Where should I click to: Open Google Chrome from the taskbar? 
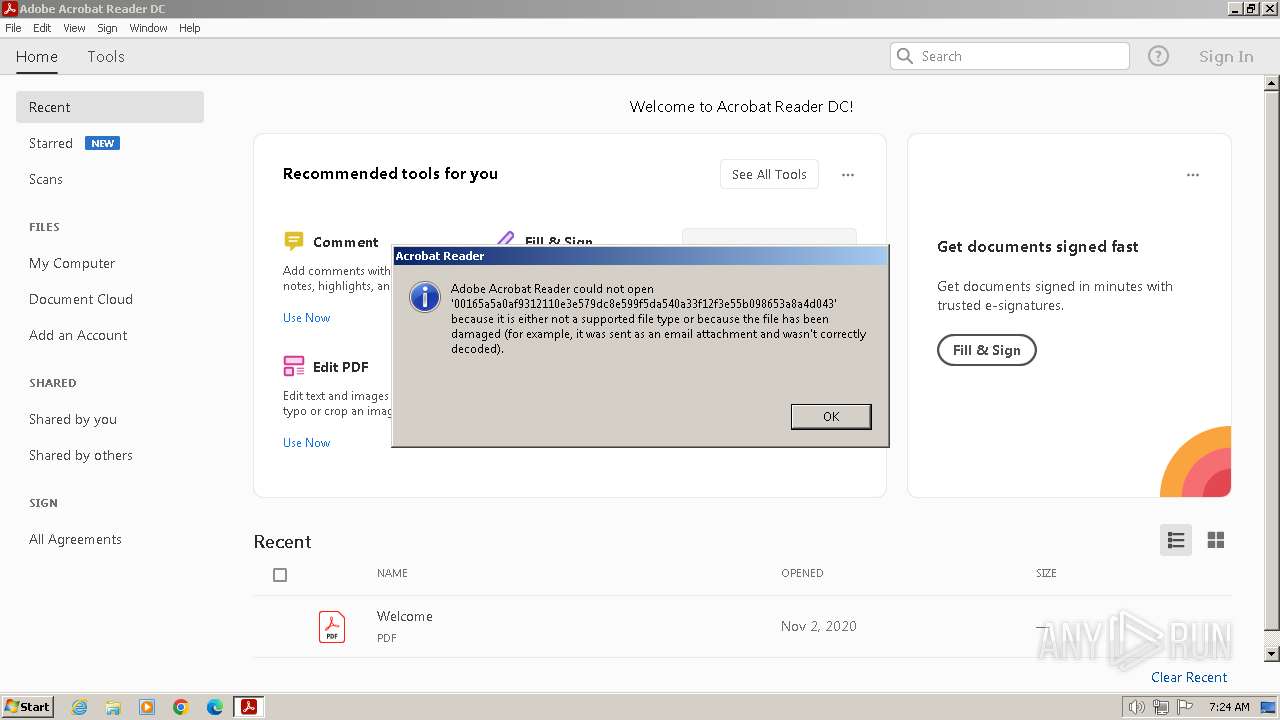coord(181,707)
